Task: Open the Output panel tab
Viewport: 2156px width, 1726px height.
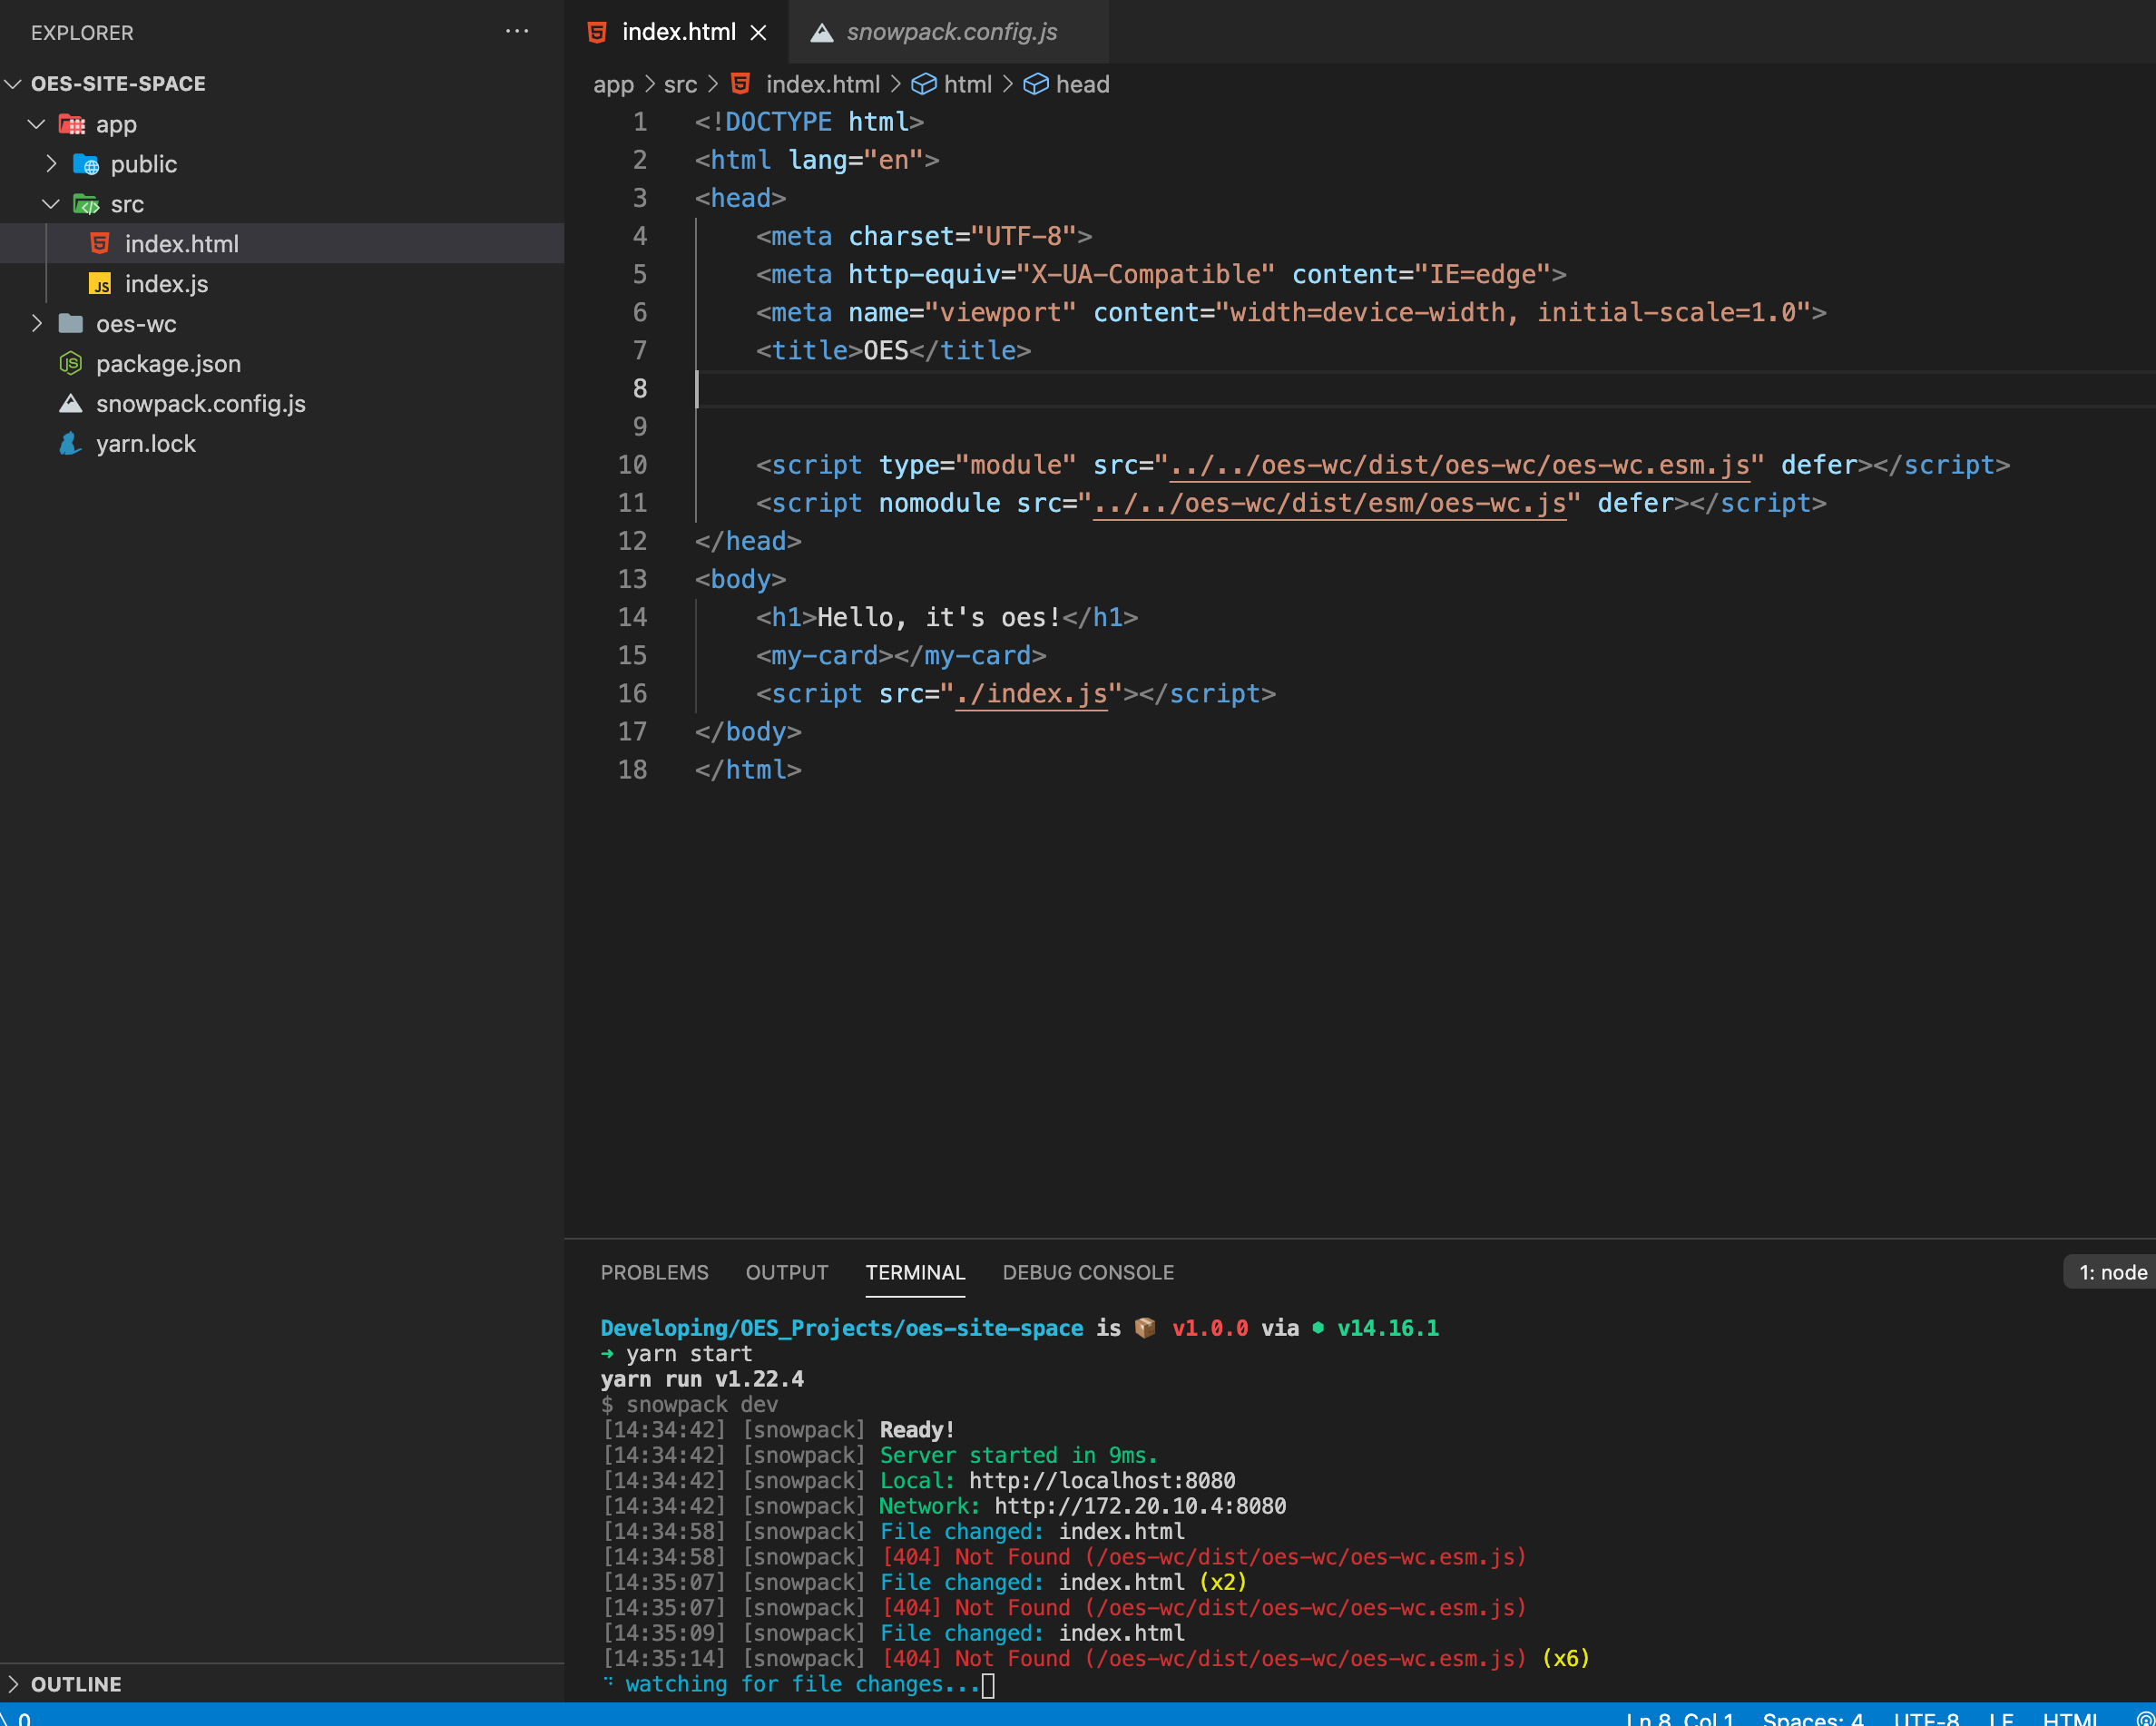Action: tap(787, 1272)
